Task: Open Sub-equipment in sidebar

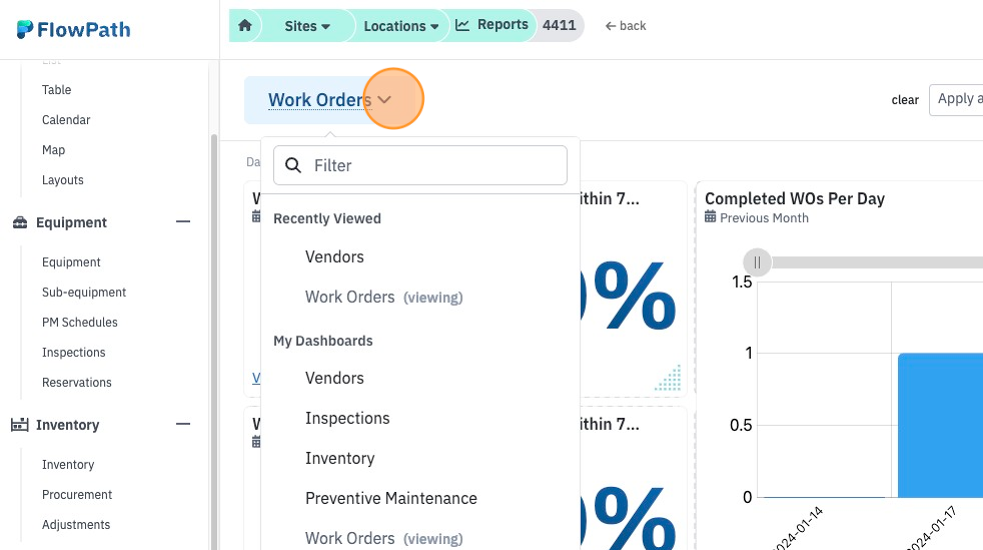Action: coord(84,292)
